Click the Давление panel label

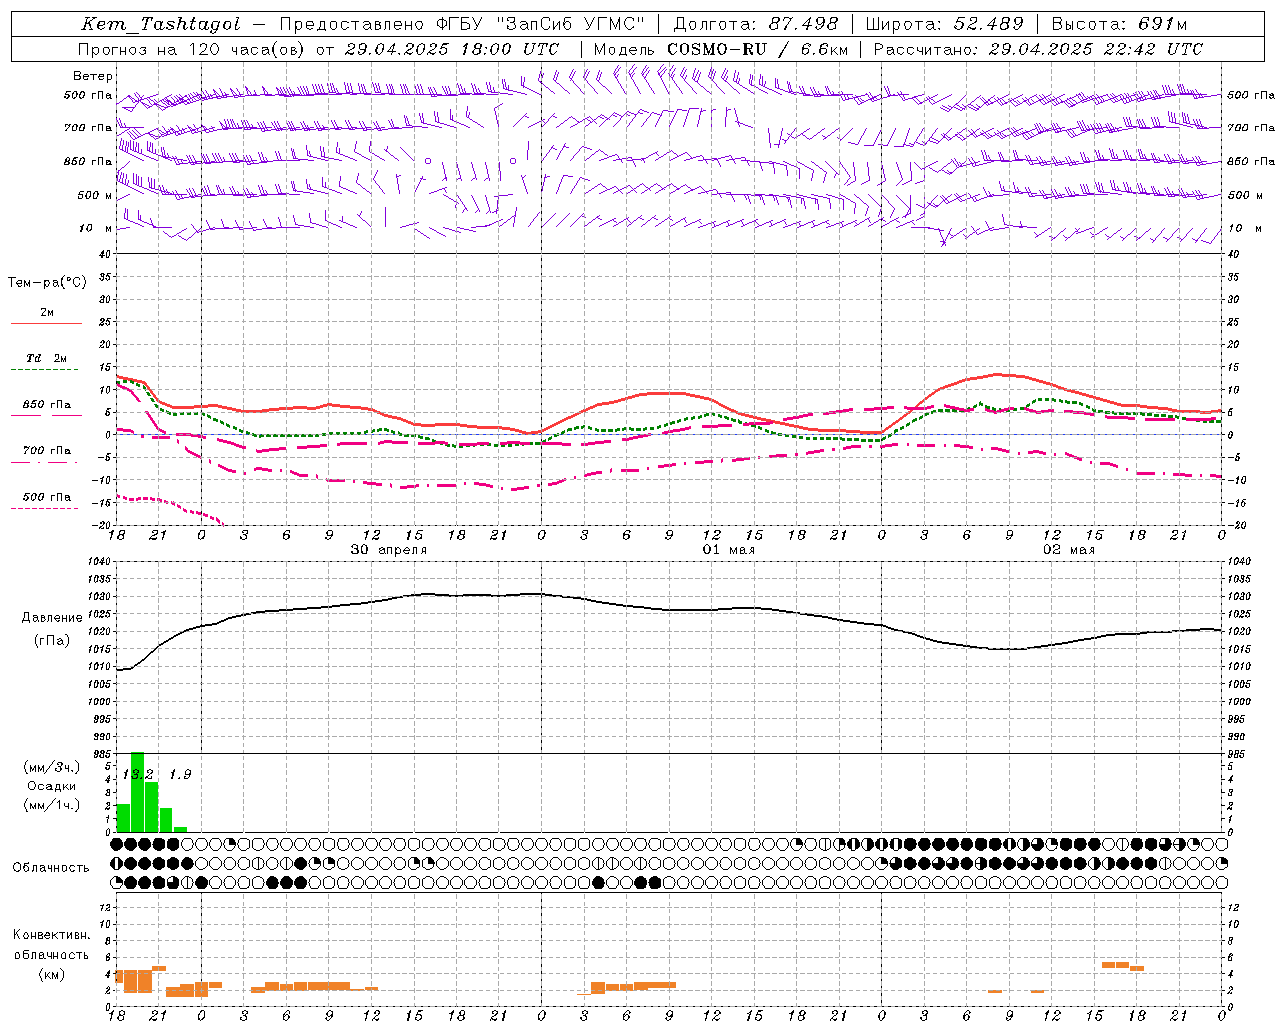click(x=52, y=618)
